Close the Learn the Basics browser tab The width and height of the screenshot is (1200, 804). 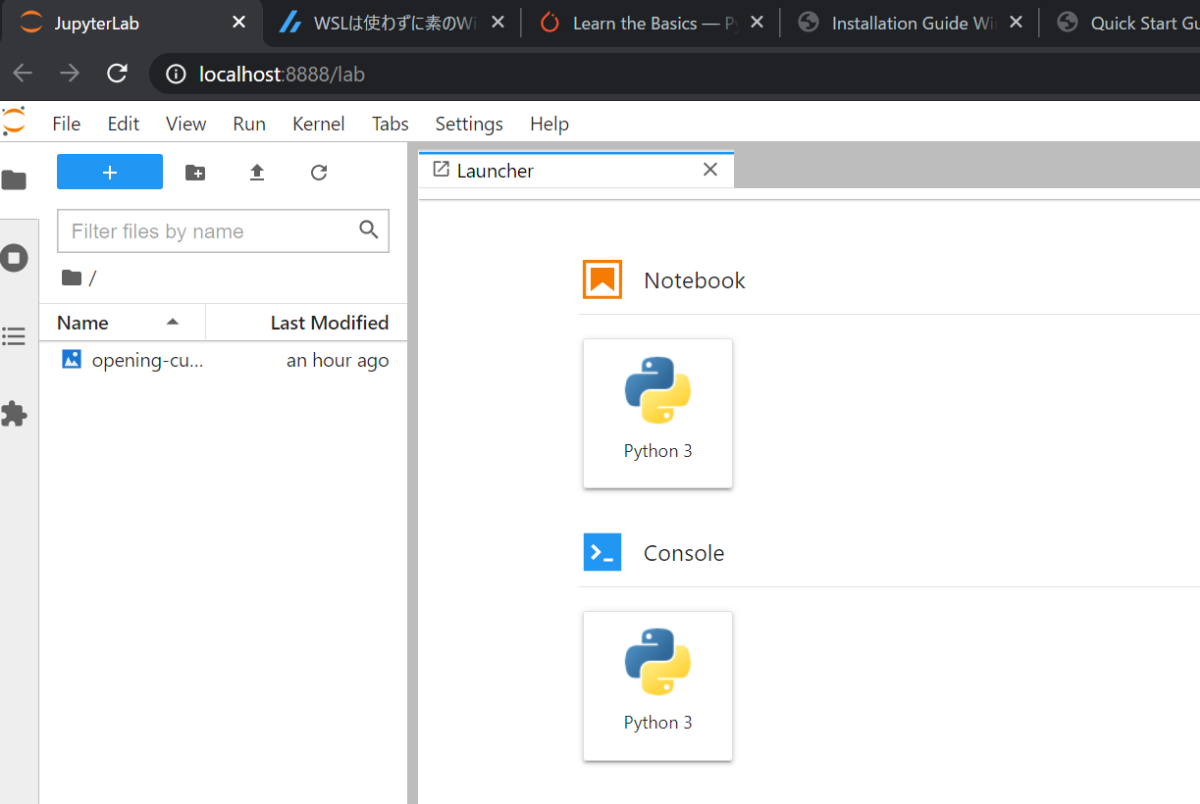click(757, 22)
